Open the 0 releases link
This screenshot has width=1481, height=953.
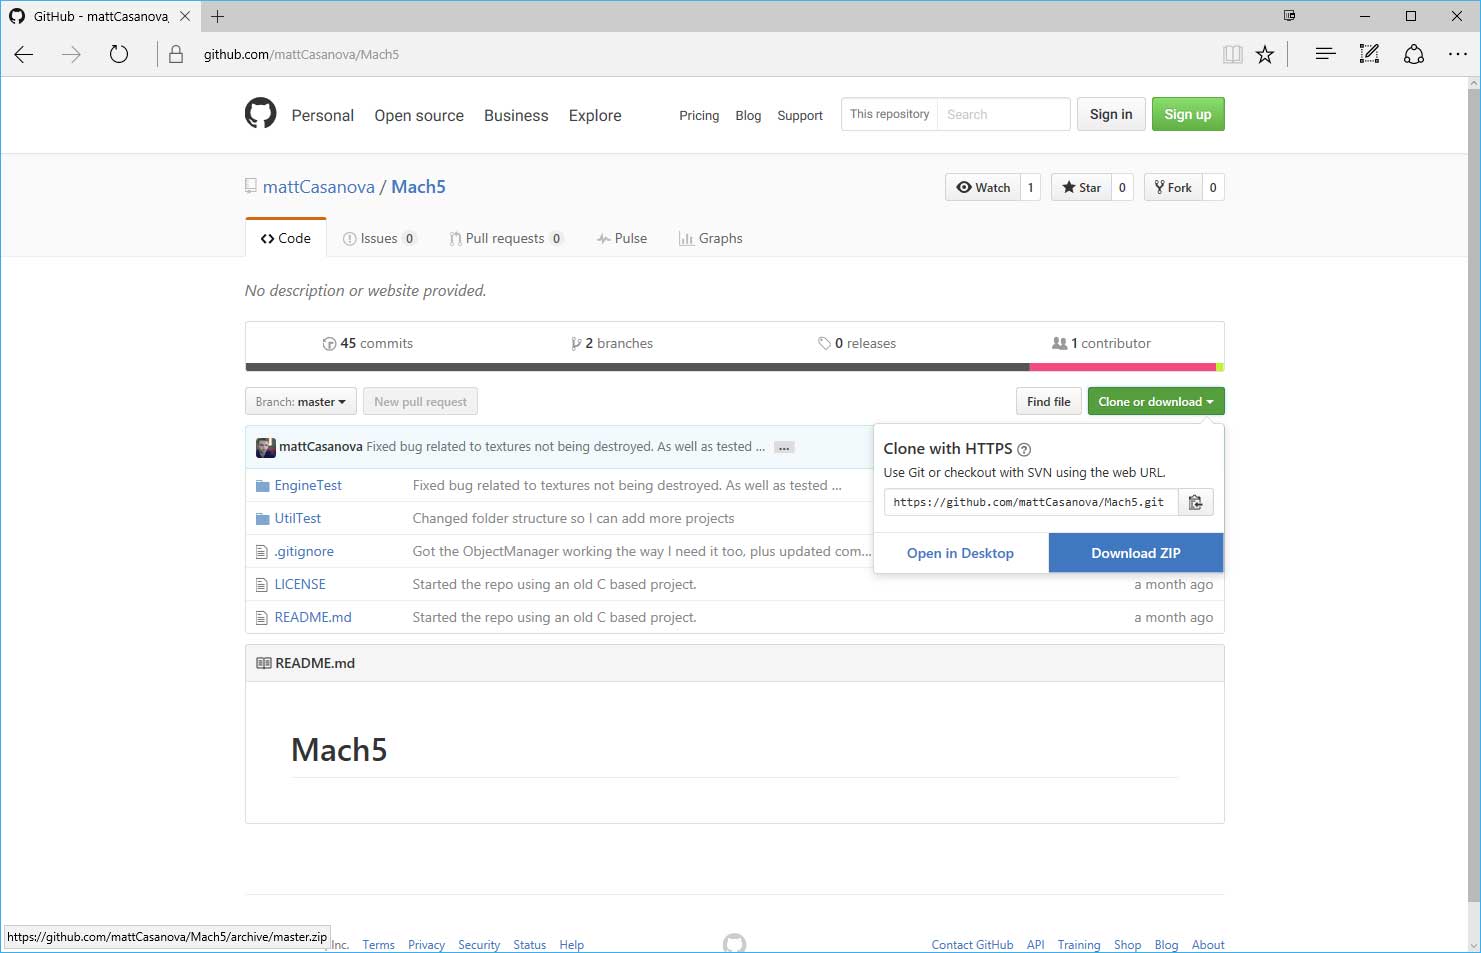point(857,343)
